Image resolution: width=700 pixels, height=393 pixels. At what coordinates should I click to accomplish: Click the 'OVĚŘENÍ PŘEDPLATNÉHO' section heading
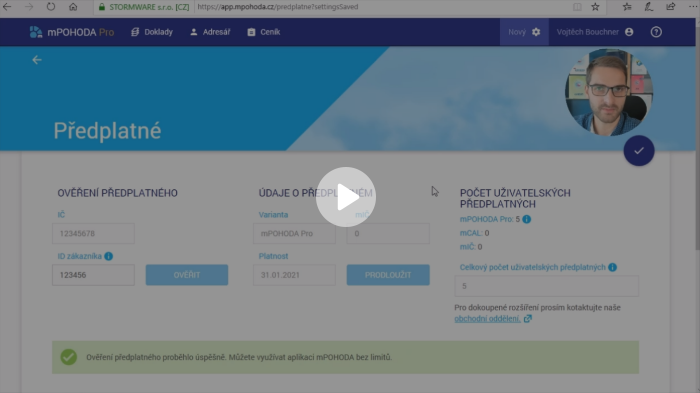click(x=117, y=193)
